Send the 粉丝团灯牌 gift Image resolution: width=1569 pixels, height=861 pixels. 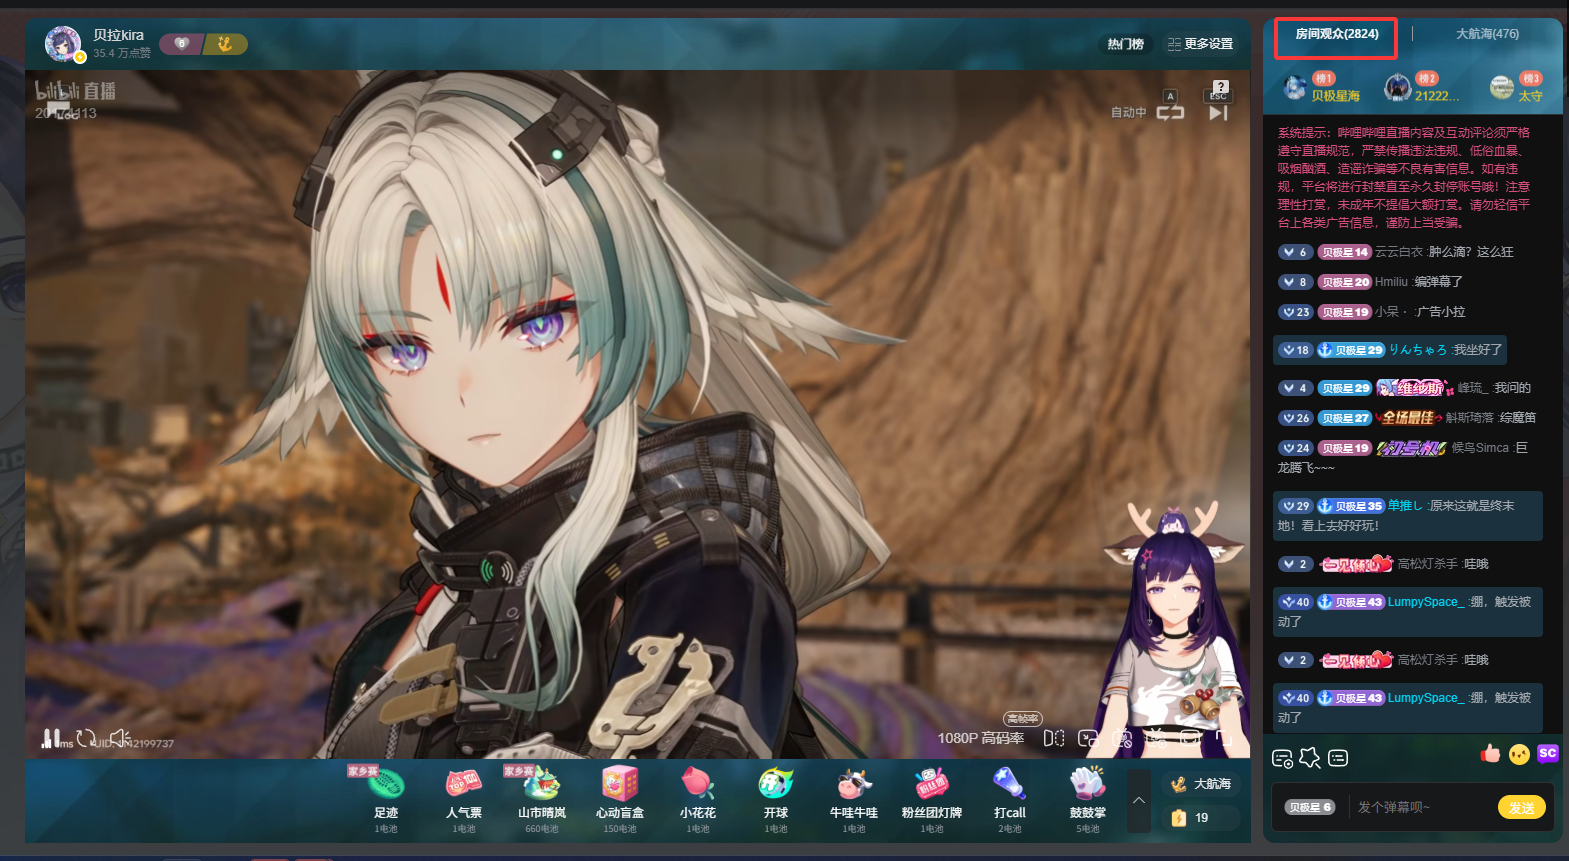pyautogui.click(x=932, y=800)
